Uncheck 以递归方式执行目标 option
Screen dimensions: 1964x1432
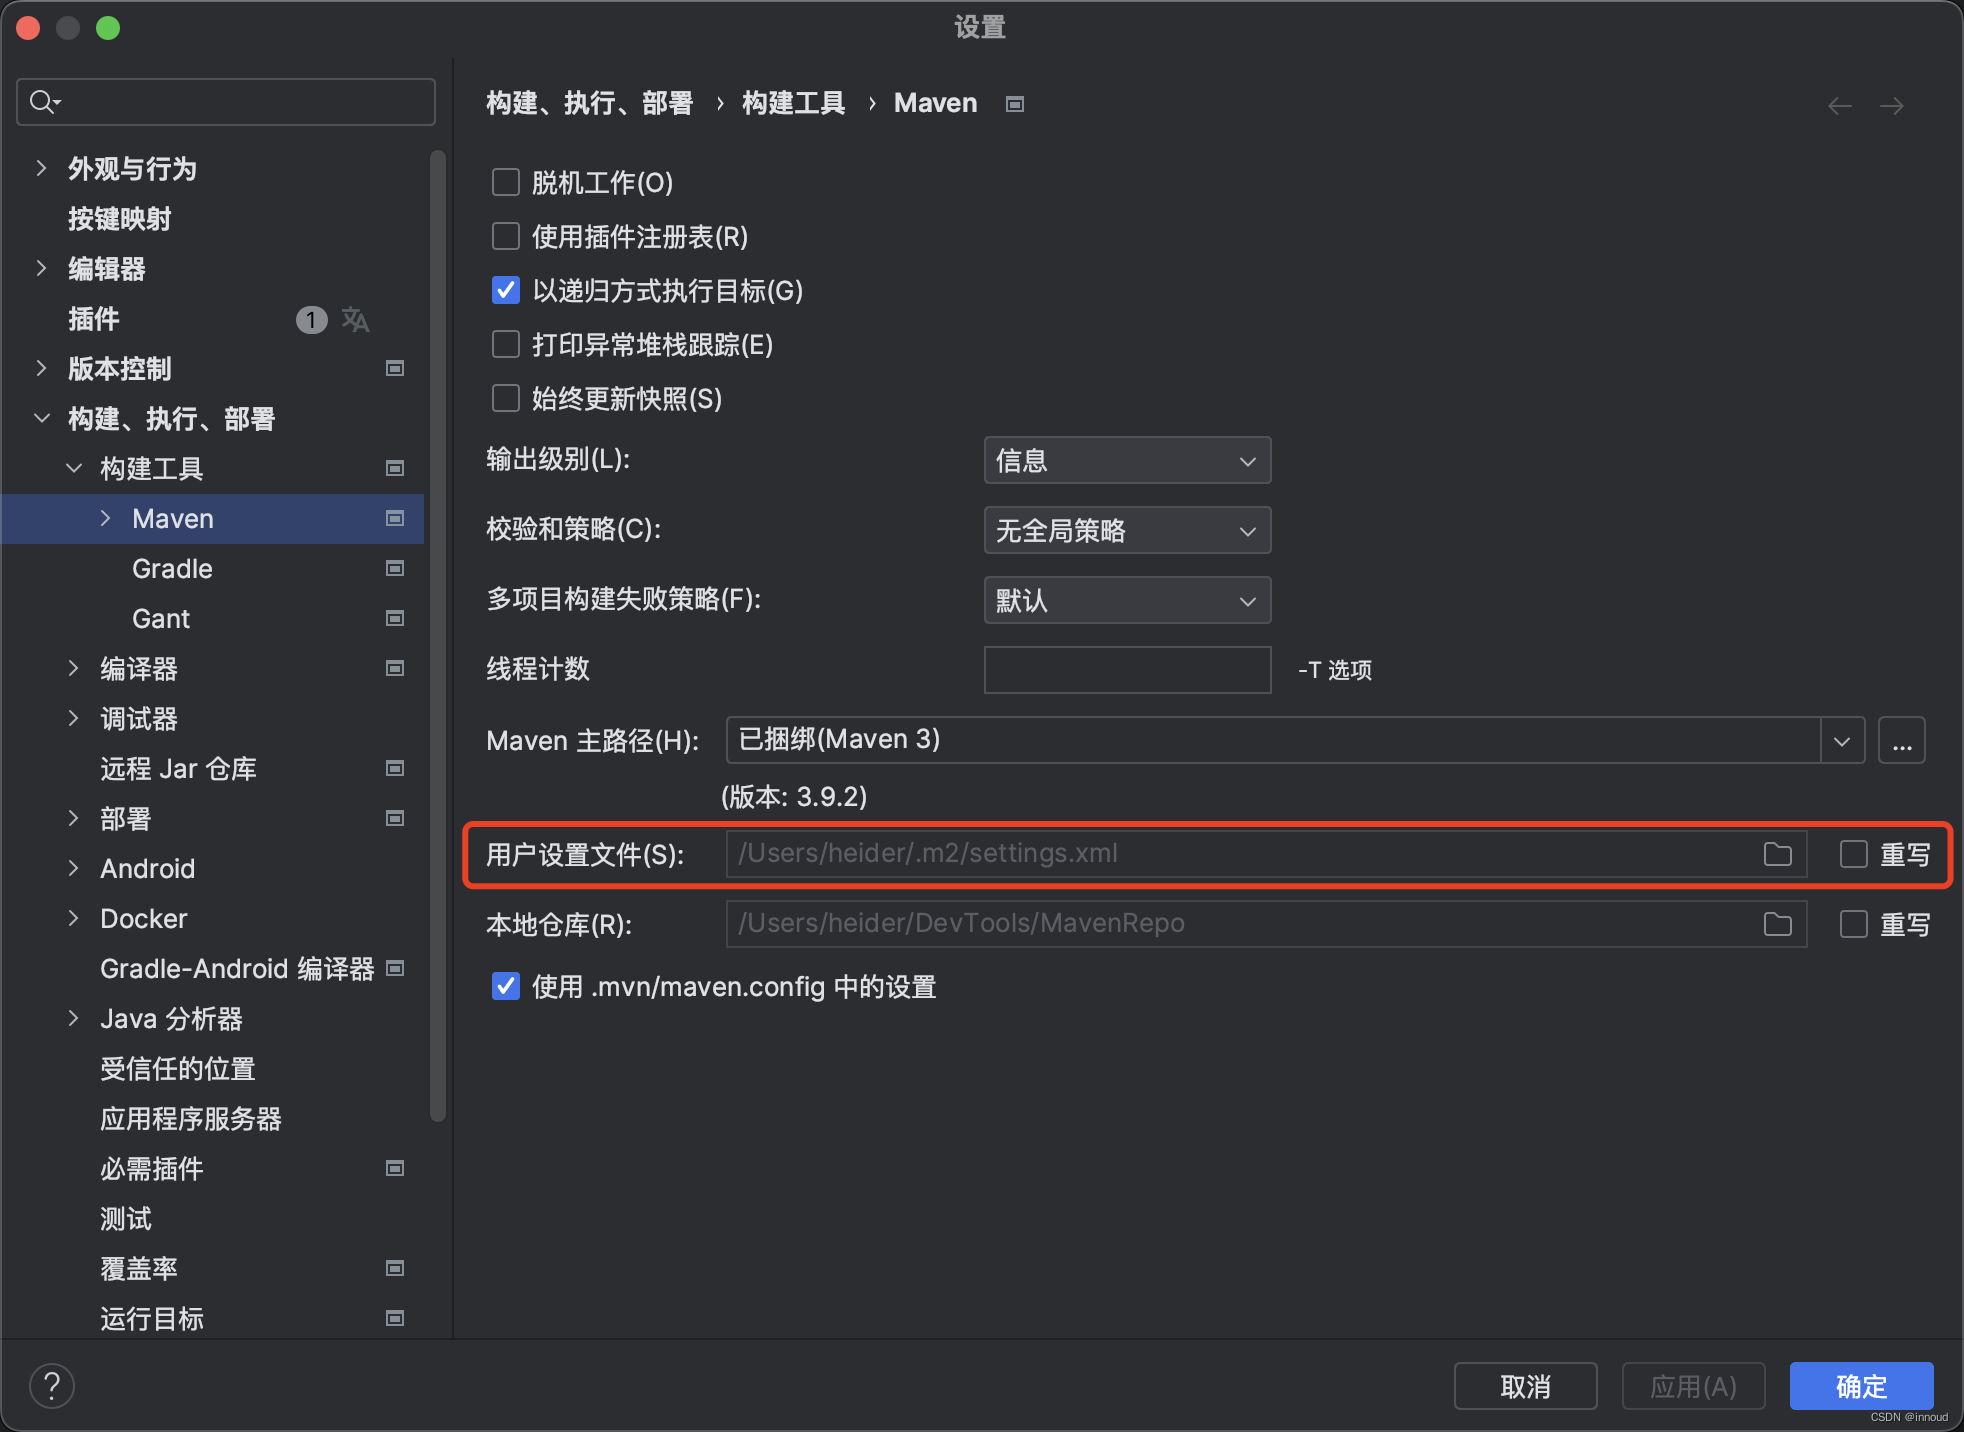[506, 290]
